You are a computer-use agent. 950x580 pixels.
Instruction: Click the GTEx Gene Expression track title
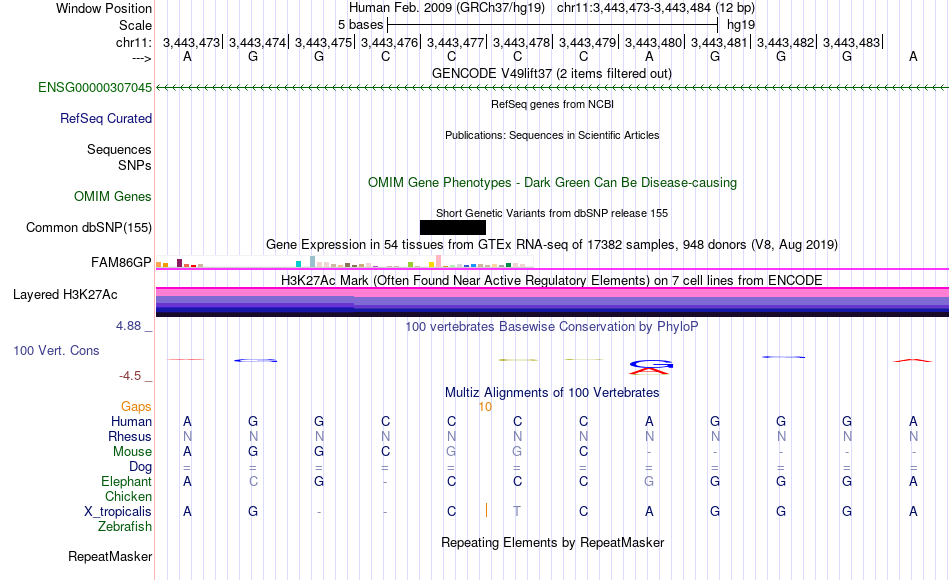(552, 244)
